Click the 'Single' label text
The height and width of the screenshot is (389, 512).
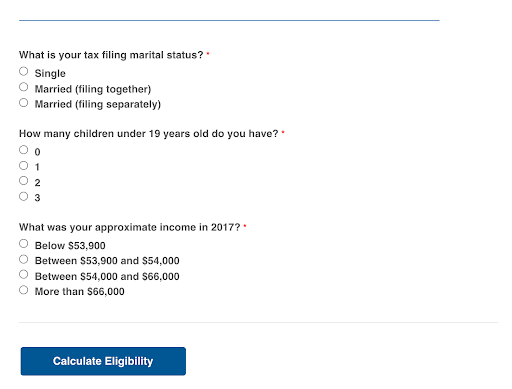[x=50, y=73]
